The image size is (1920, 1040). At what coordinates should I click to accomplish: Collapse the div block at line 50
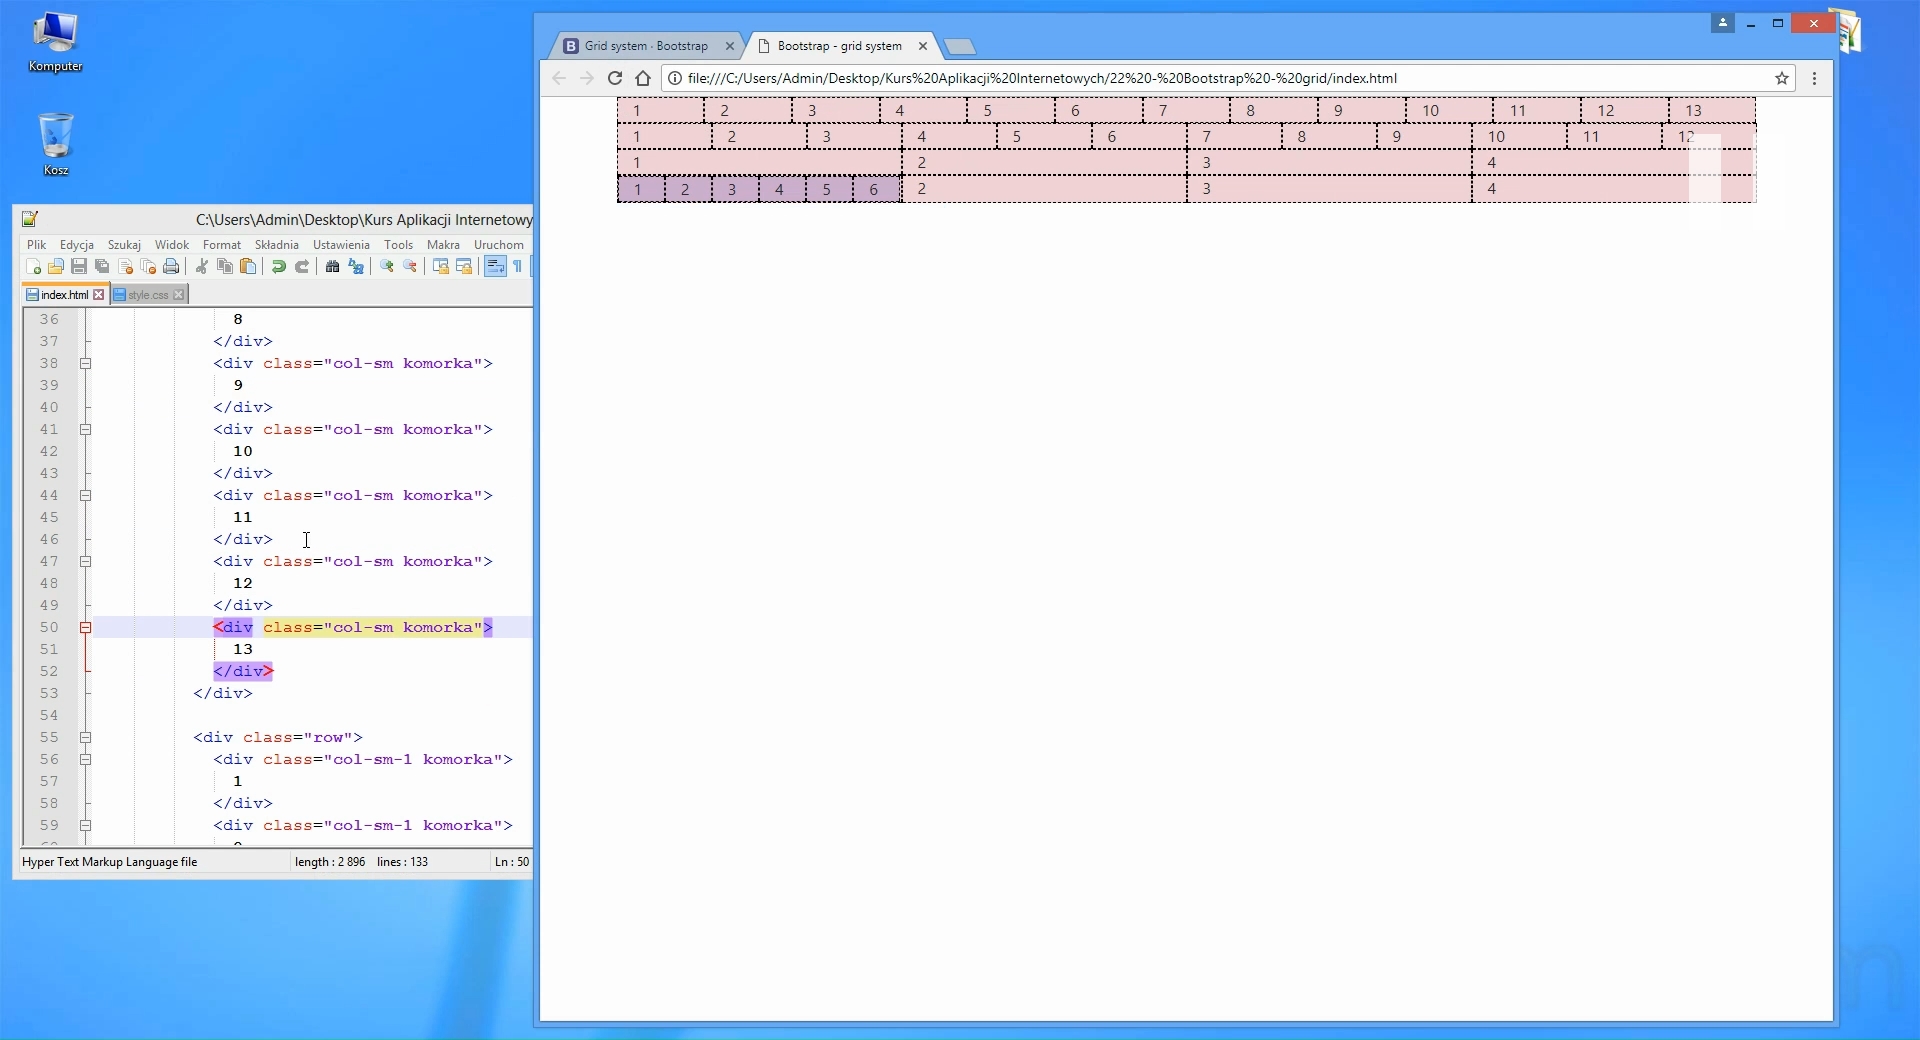coord(86,628)
